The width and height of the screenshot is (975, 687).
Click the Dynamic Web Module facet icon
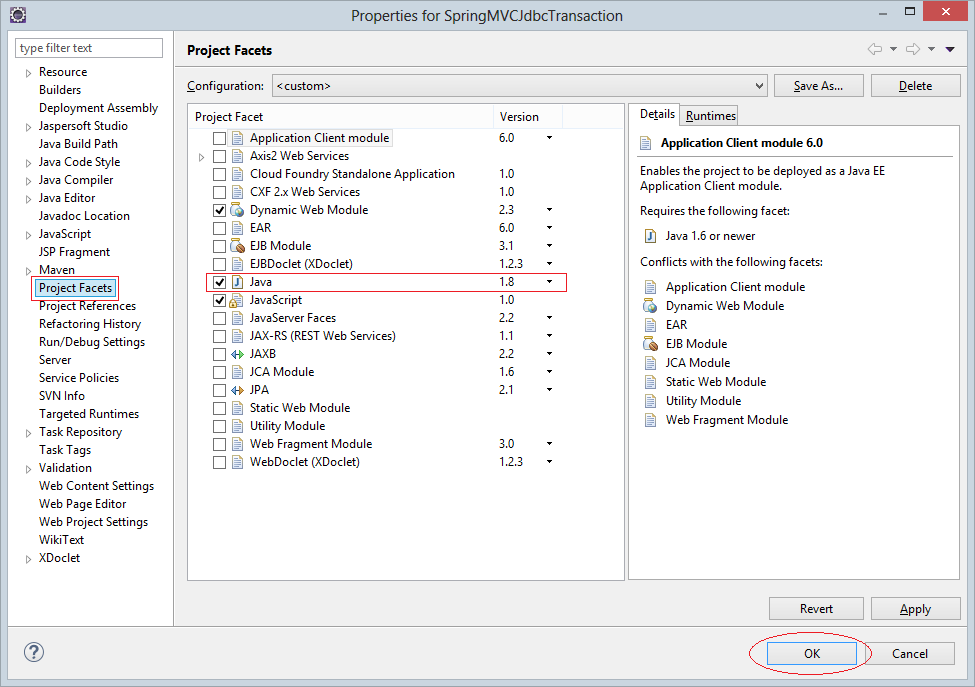click(237, 210)
